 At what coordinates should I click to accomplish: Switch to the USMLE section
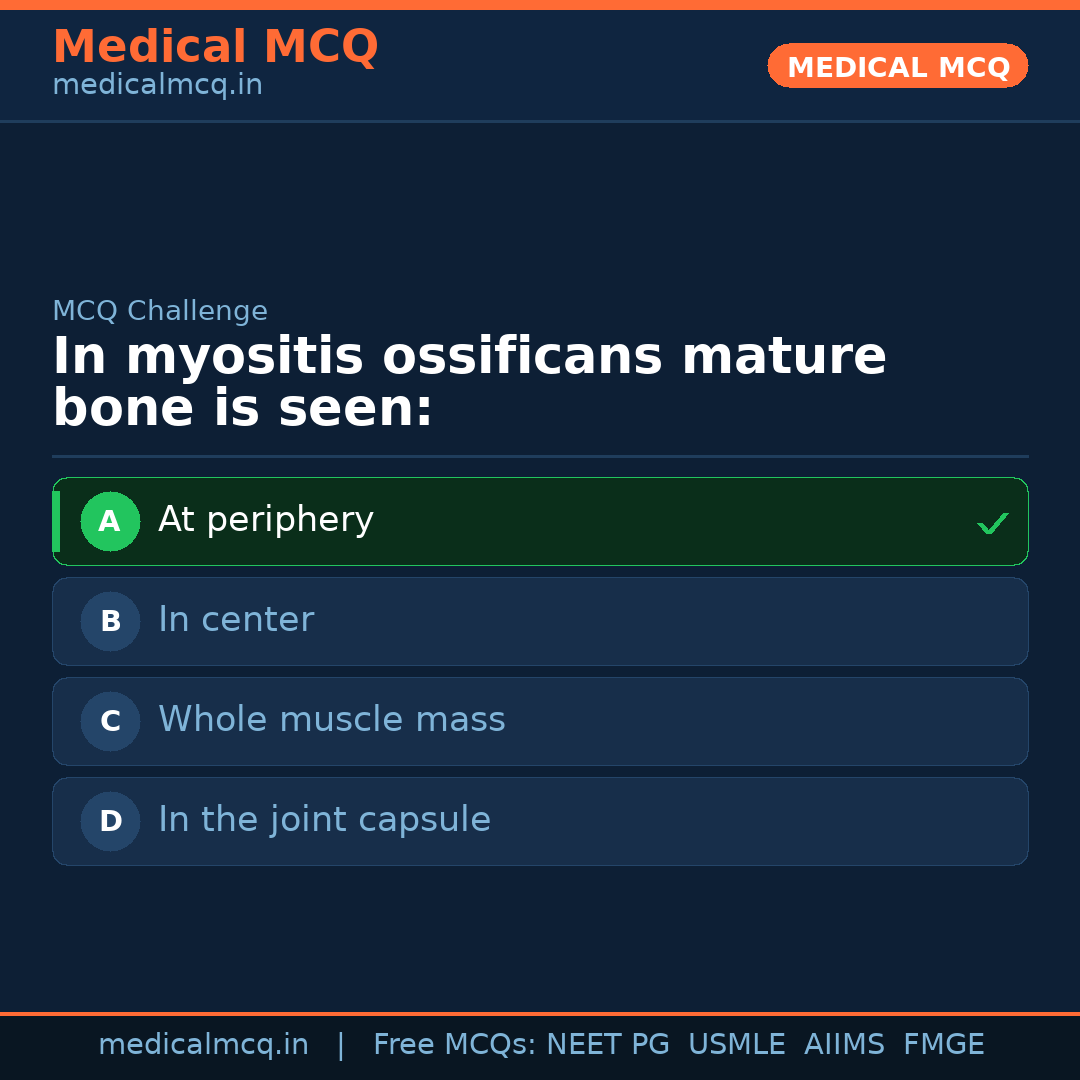(737, 1043)
